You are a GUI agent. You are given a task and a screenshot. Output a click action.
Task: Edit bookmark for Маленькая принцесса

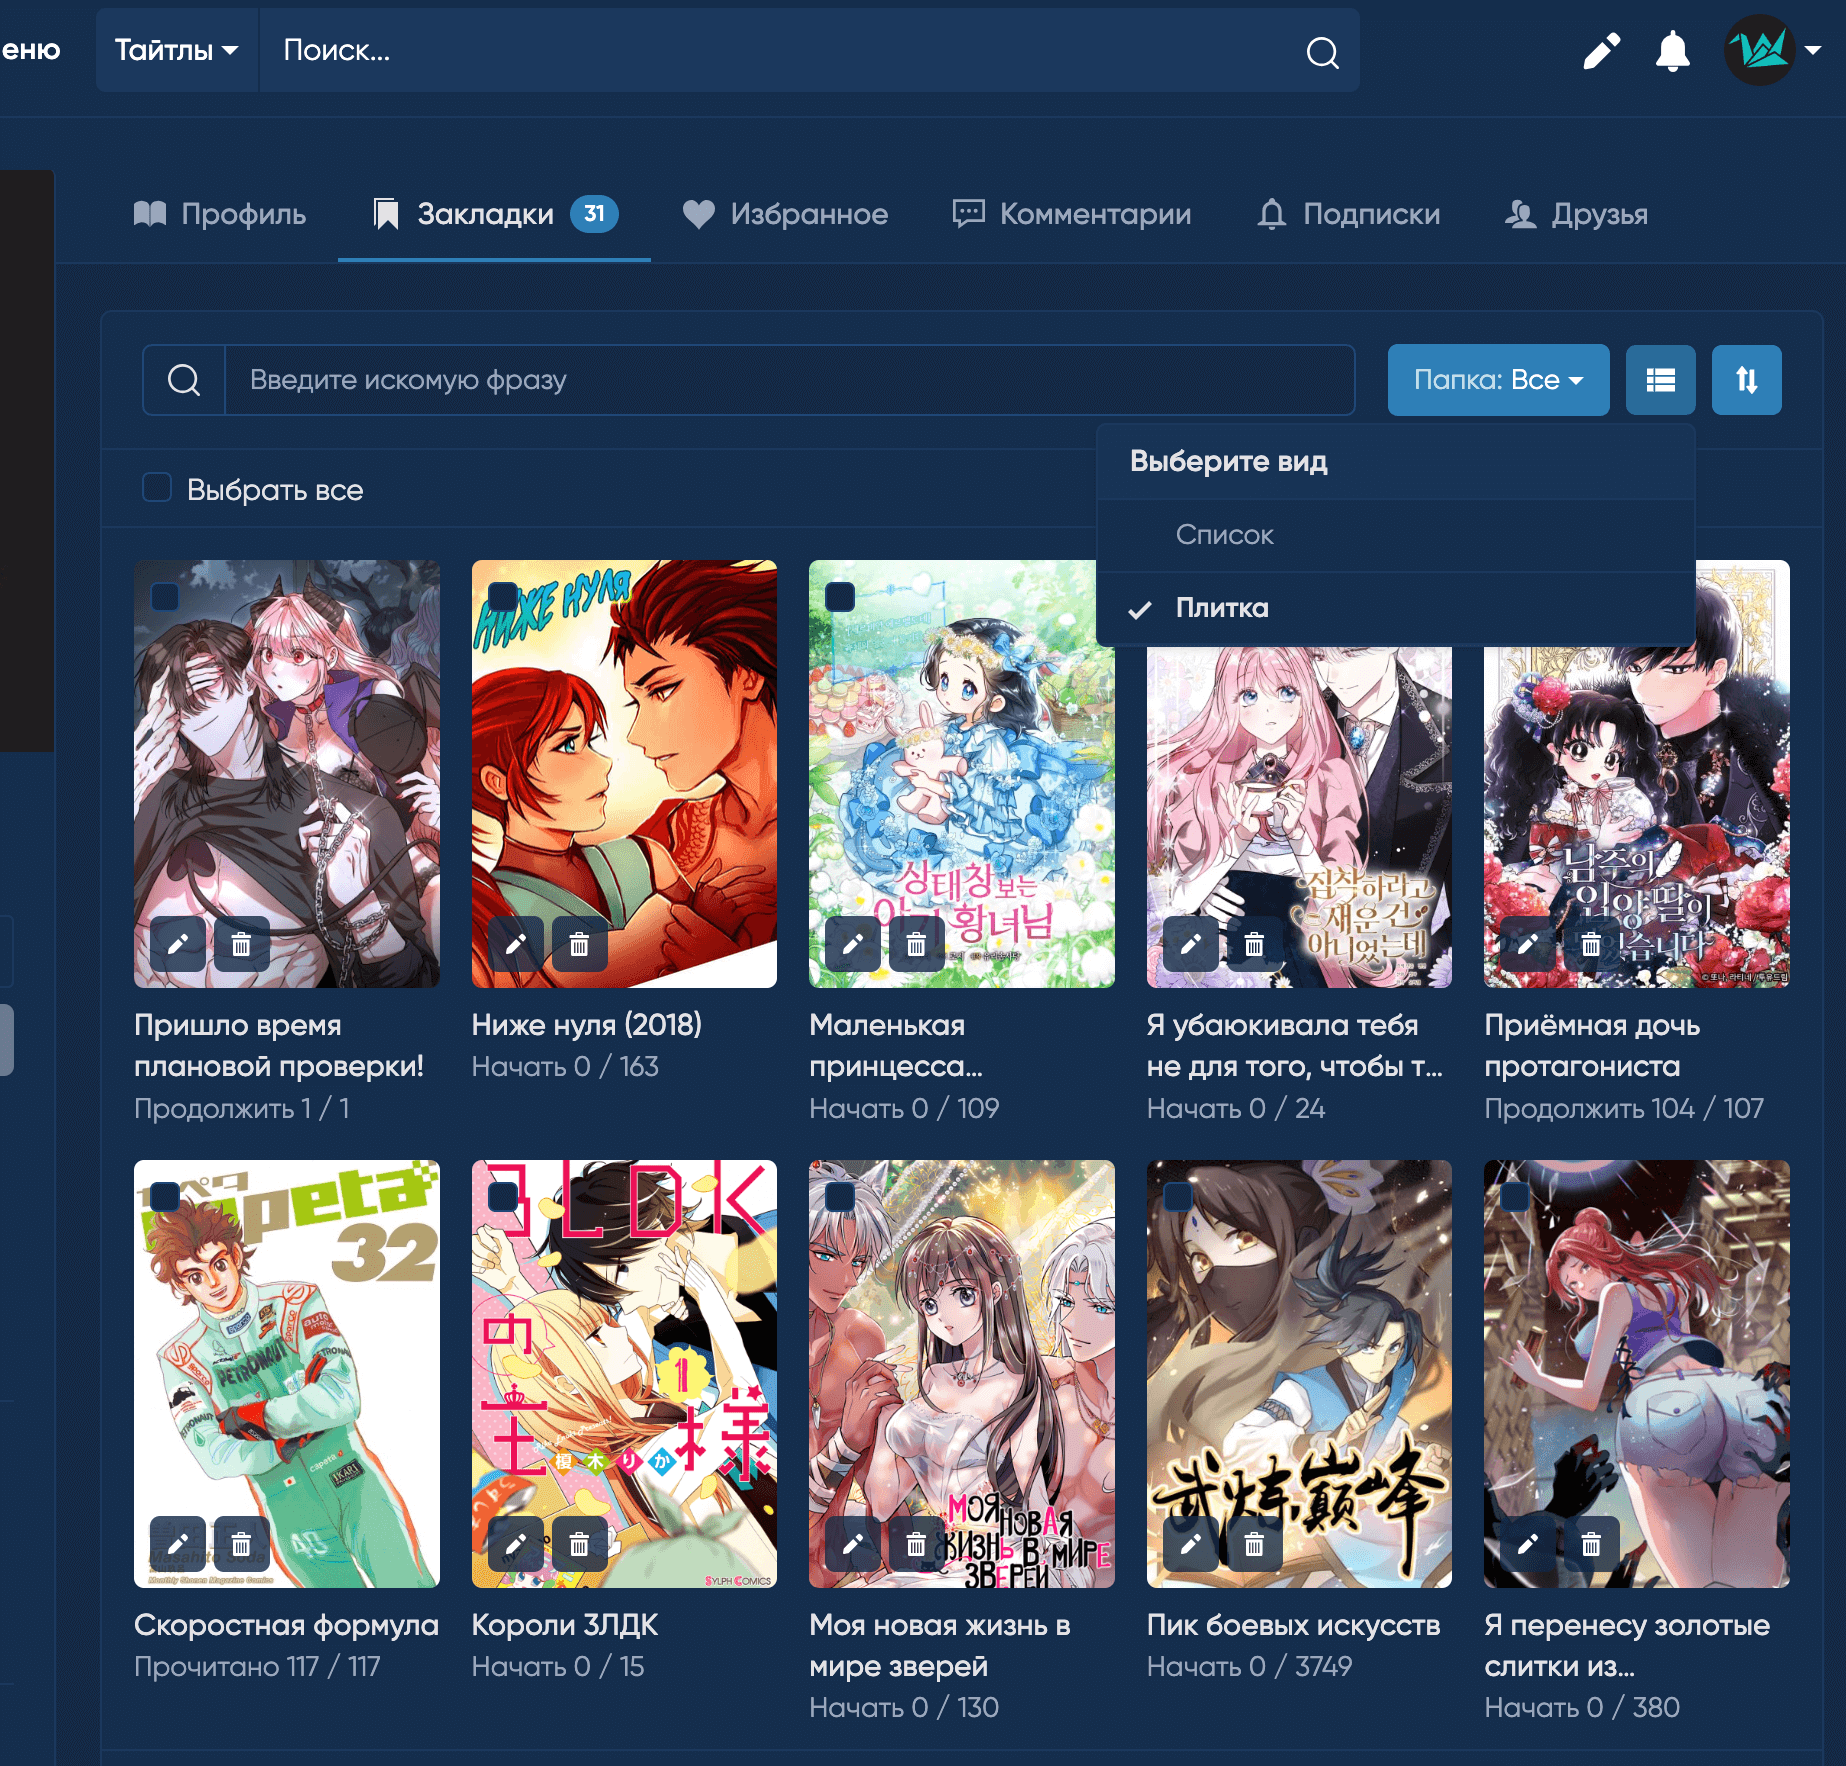[x=853, y=944]
